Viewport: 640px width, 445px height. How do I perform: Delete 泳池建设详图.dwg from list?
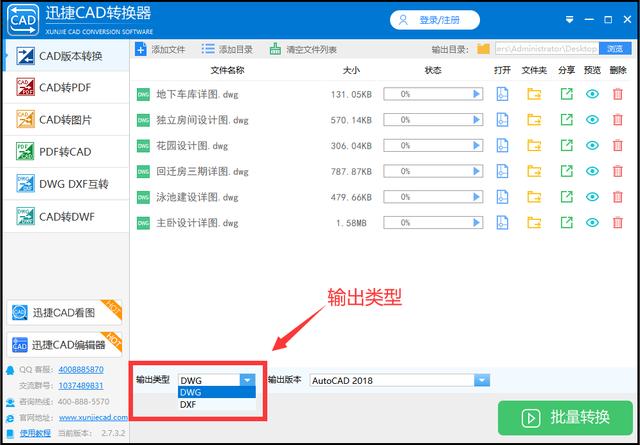tap(618, 197)
